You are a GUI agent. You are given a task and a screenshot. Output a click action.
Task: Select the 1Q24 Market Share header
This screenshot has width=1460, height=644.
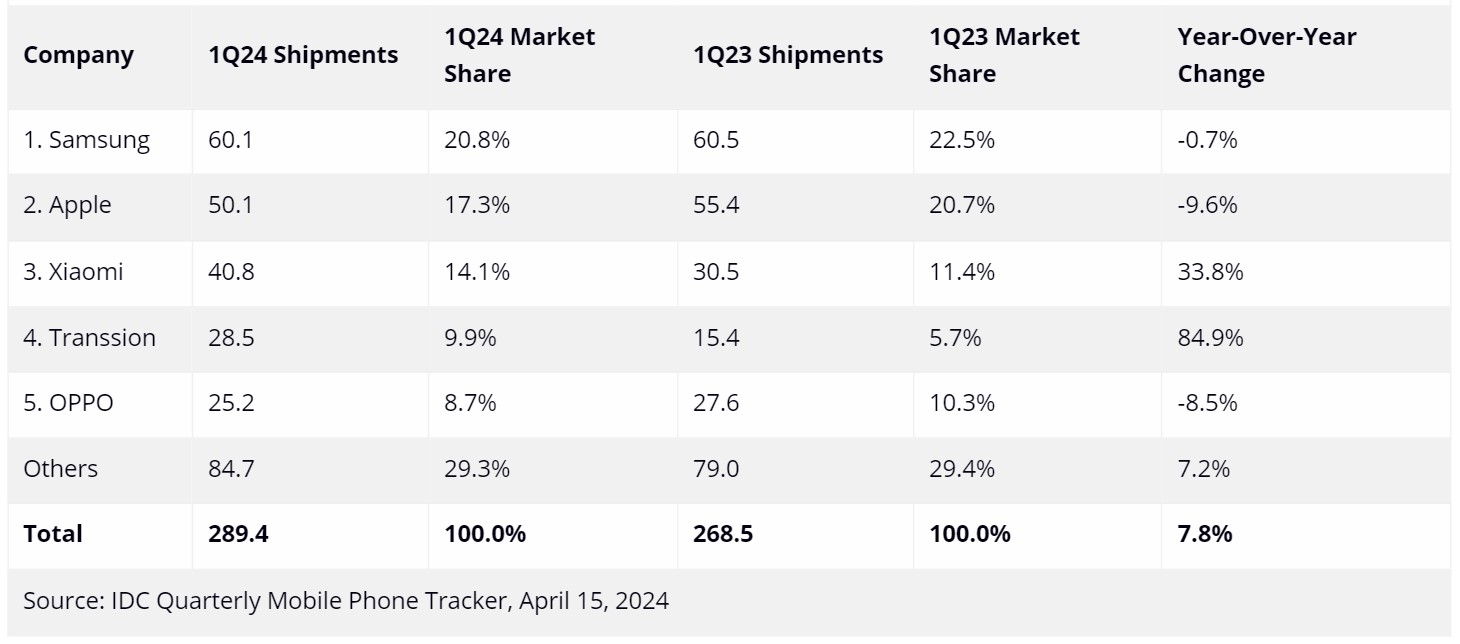click(x=519, y=55)
